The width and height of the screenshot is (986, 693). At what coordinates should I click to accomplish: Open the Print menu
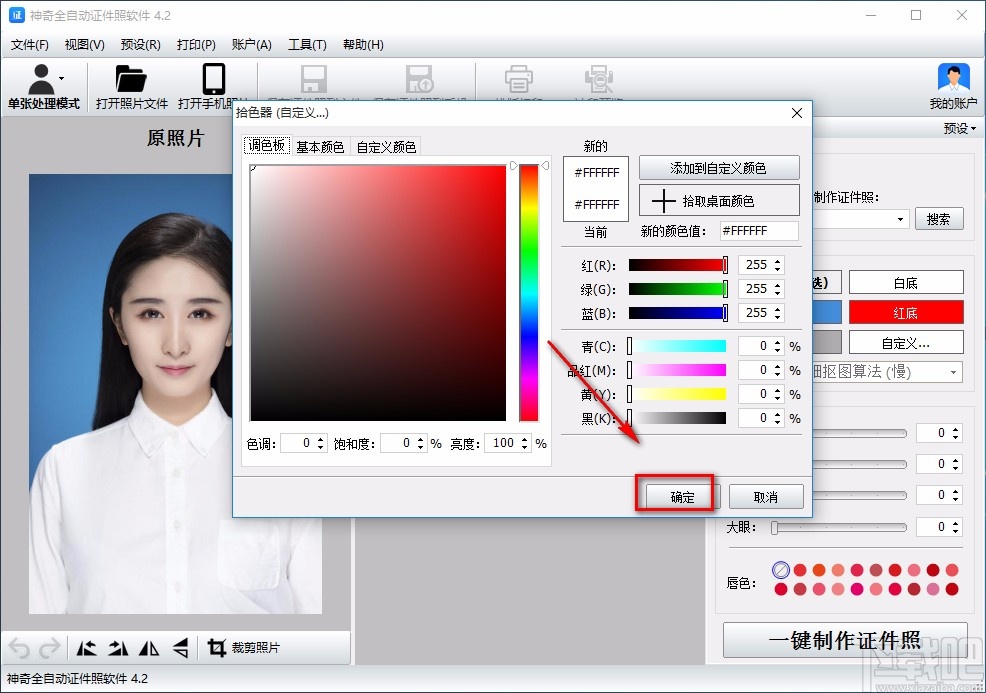196,45
